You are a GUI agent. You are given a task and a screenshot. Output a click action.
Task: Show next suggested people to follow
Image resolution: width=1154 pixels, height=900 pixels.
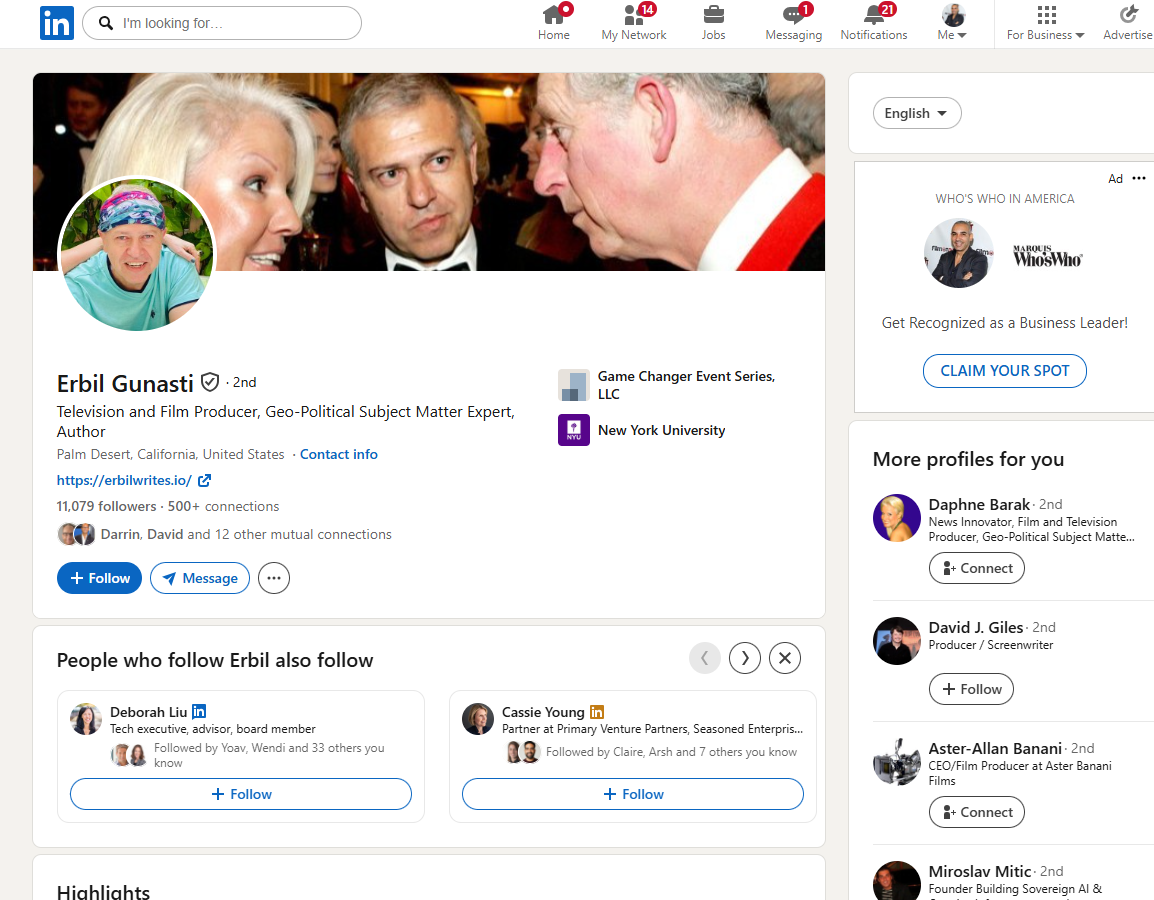pos(745,658)
